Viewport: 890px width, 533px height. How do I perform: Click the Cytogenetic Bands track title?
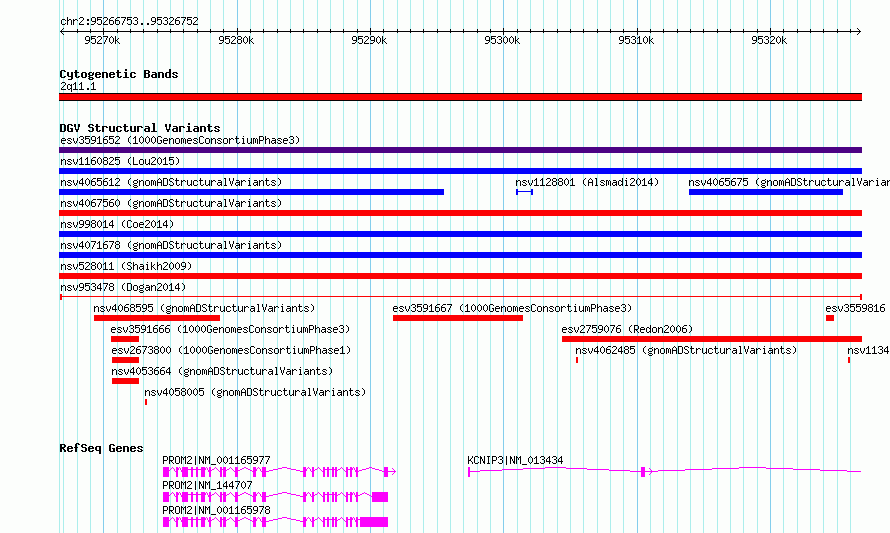point(119,74)
